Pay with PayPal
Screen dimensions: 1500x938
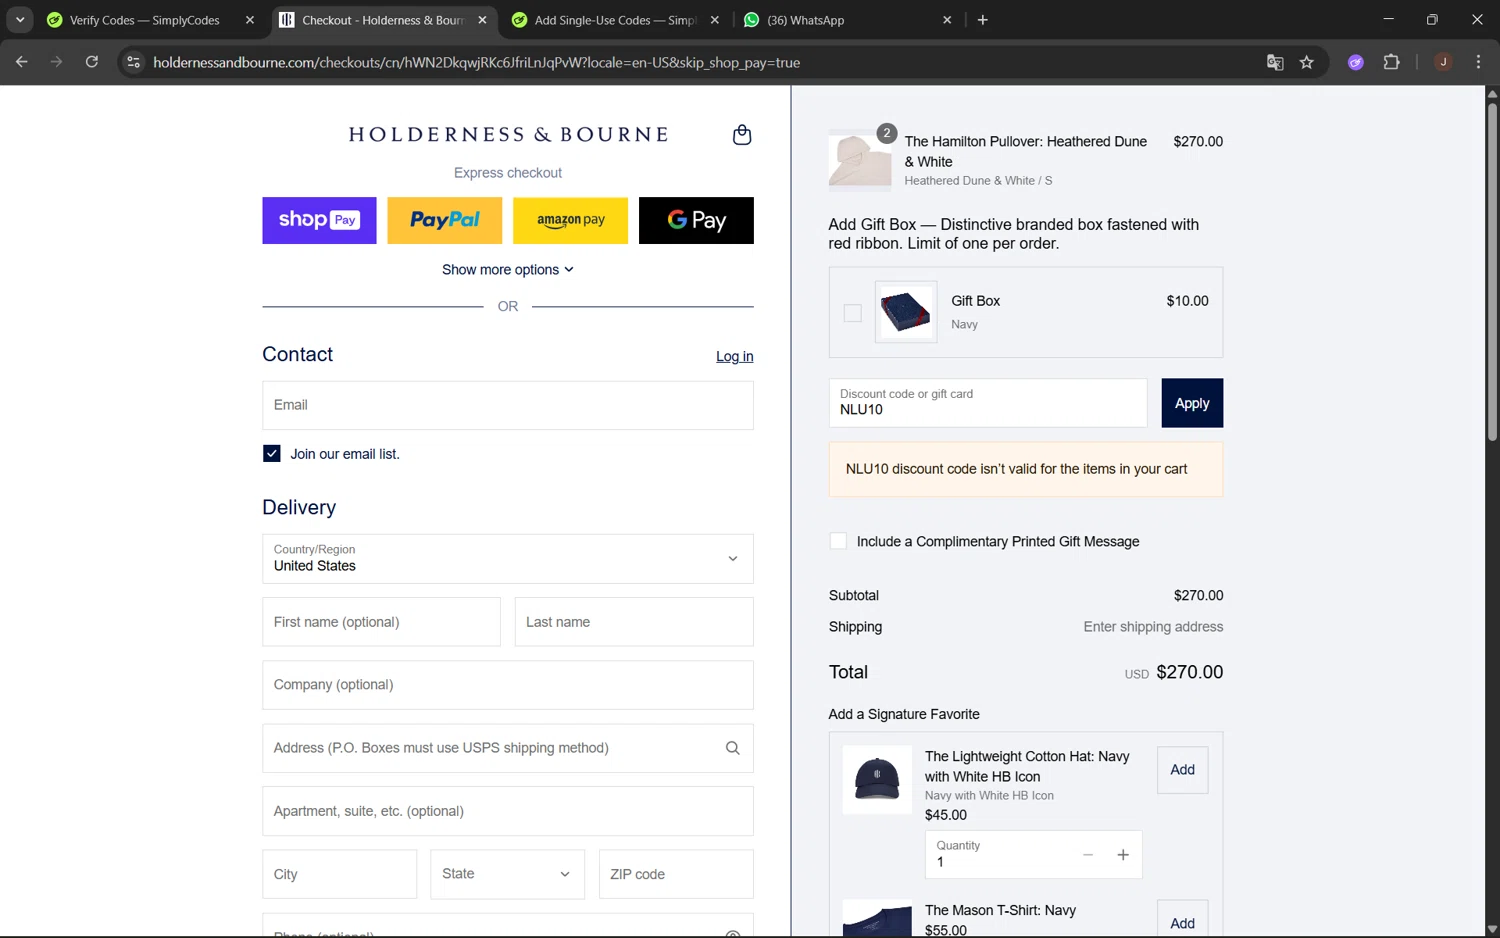coord(445,220)
